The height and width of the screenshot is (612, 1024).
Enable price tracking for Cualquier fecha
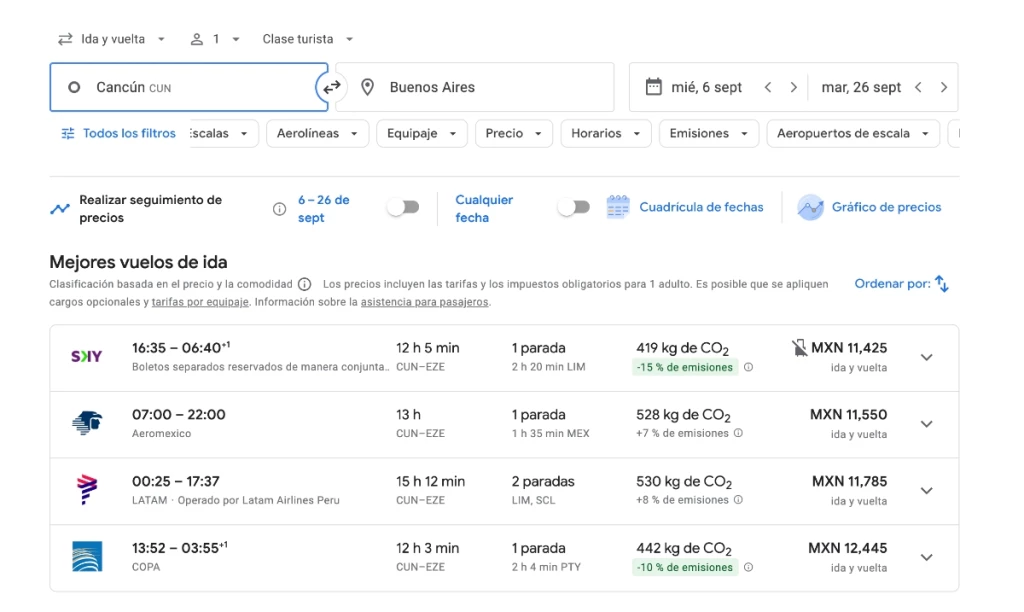(573, 207)
